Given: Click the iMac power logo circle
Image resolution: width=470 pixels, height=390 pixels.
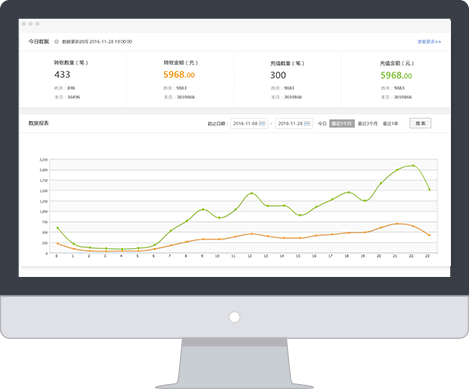Looking at the screenshot, I should click(234, 317).
